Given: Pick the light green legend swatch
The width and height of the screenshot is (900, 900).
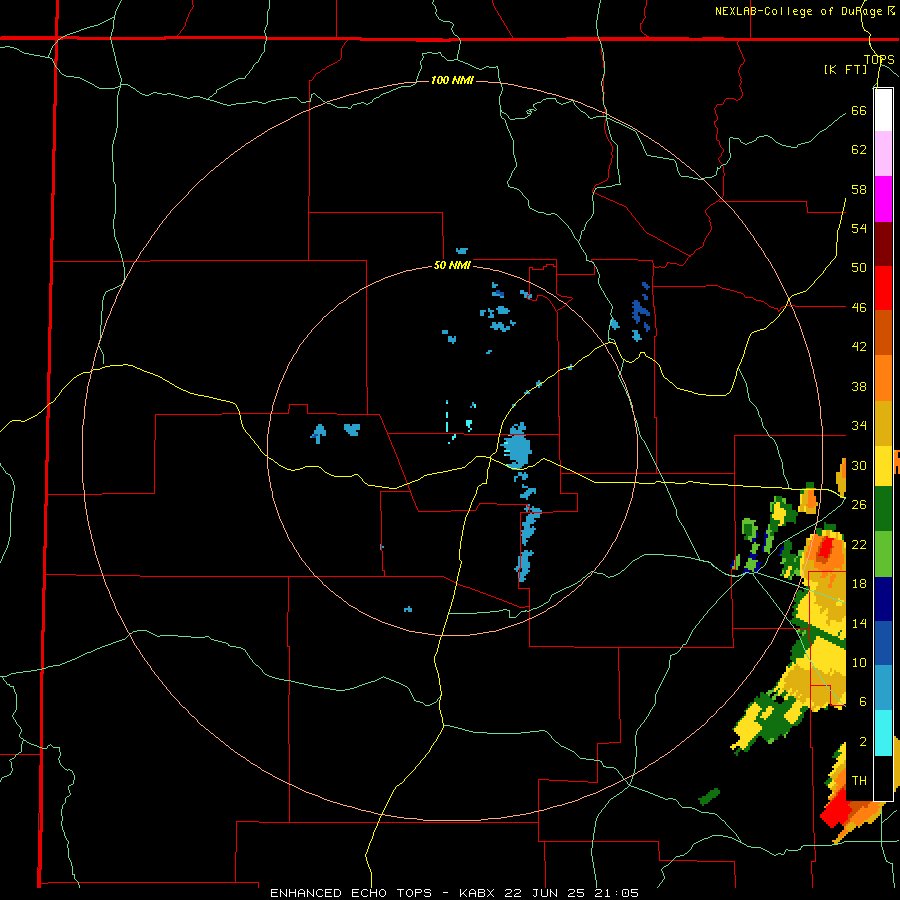Looking at the screenshot, I should point(883,554).
